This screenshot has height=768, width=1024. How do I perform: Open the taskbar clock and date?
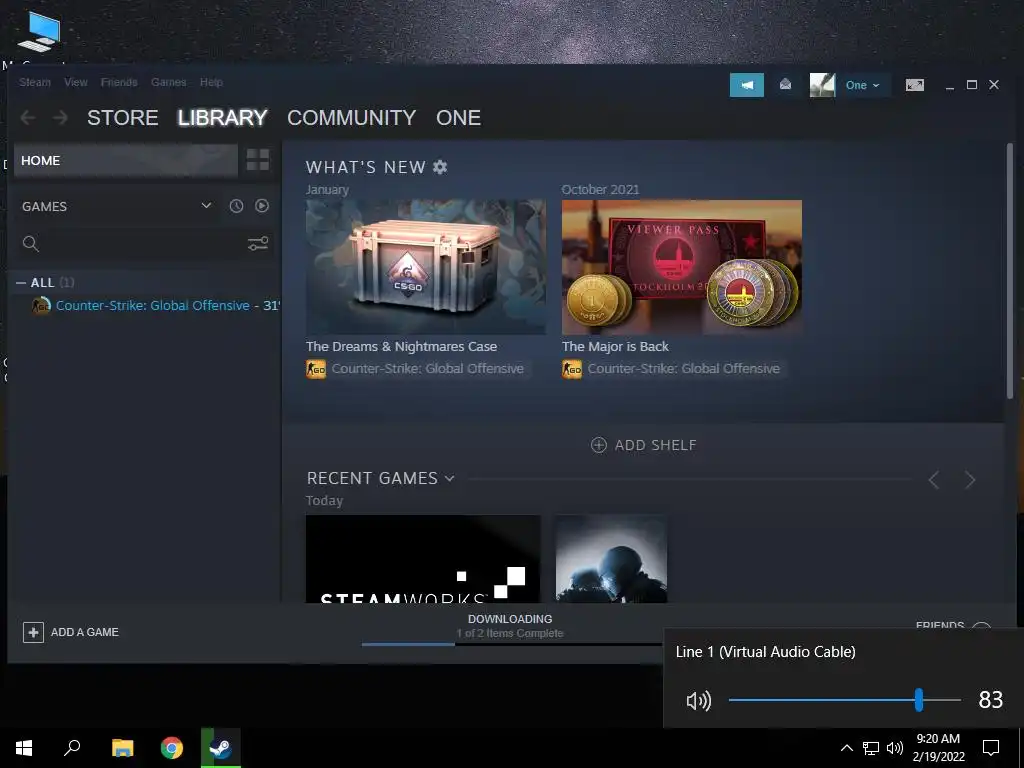pyautogui.click(x=938, y=748)
